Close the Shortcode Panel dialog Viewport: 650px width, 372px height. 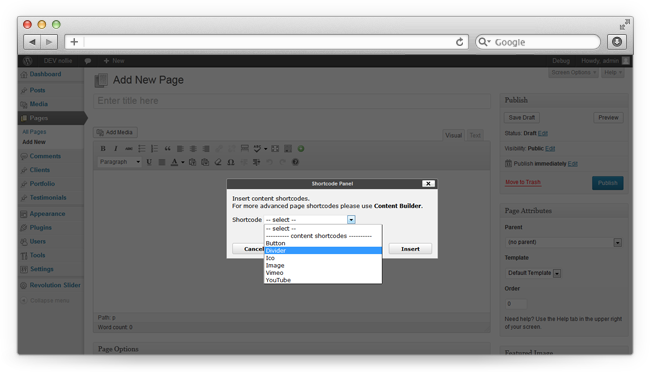428,184
